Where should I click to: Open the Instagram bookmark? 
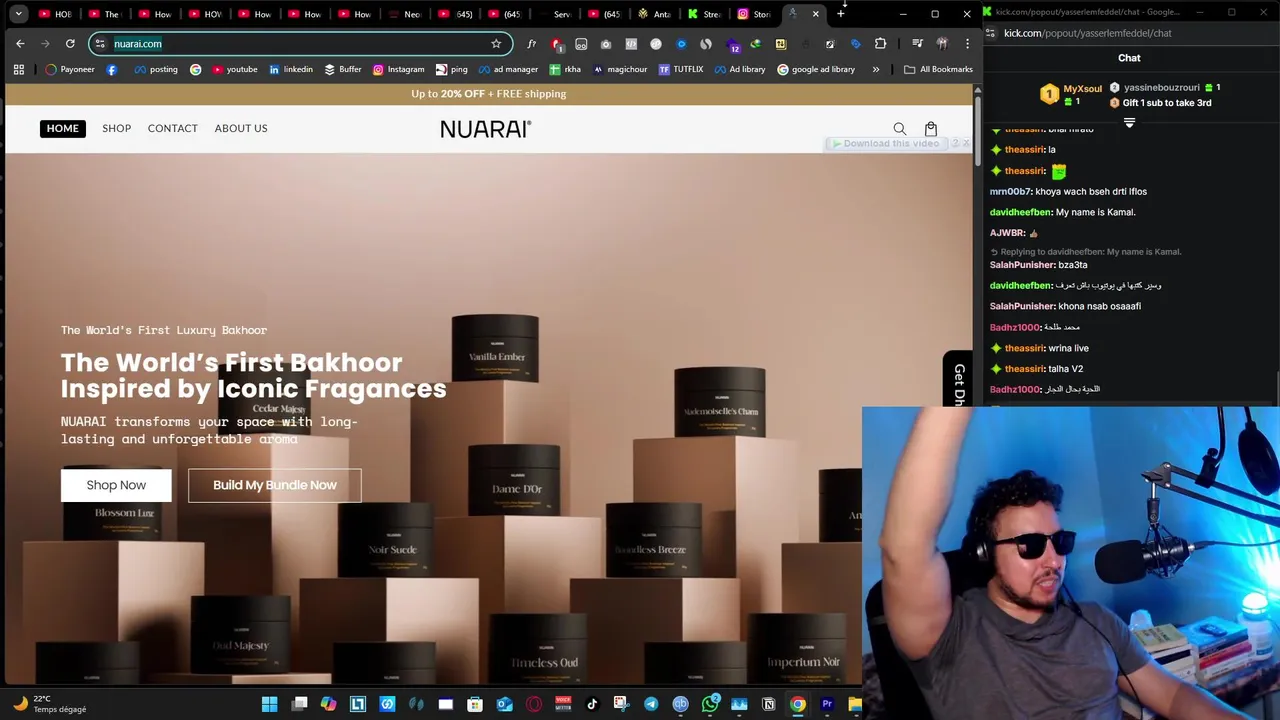(398, 70)
